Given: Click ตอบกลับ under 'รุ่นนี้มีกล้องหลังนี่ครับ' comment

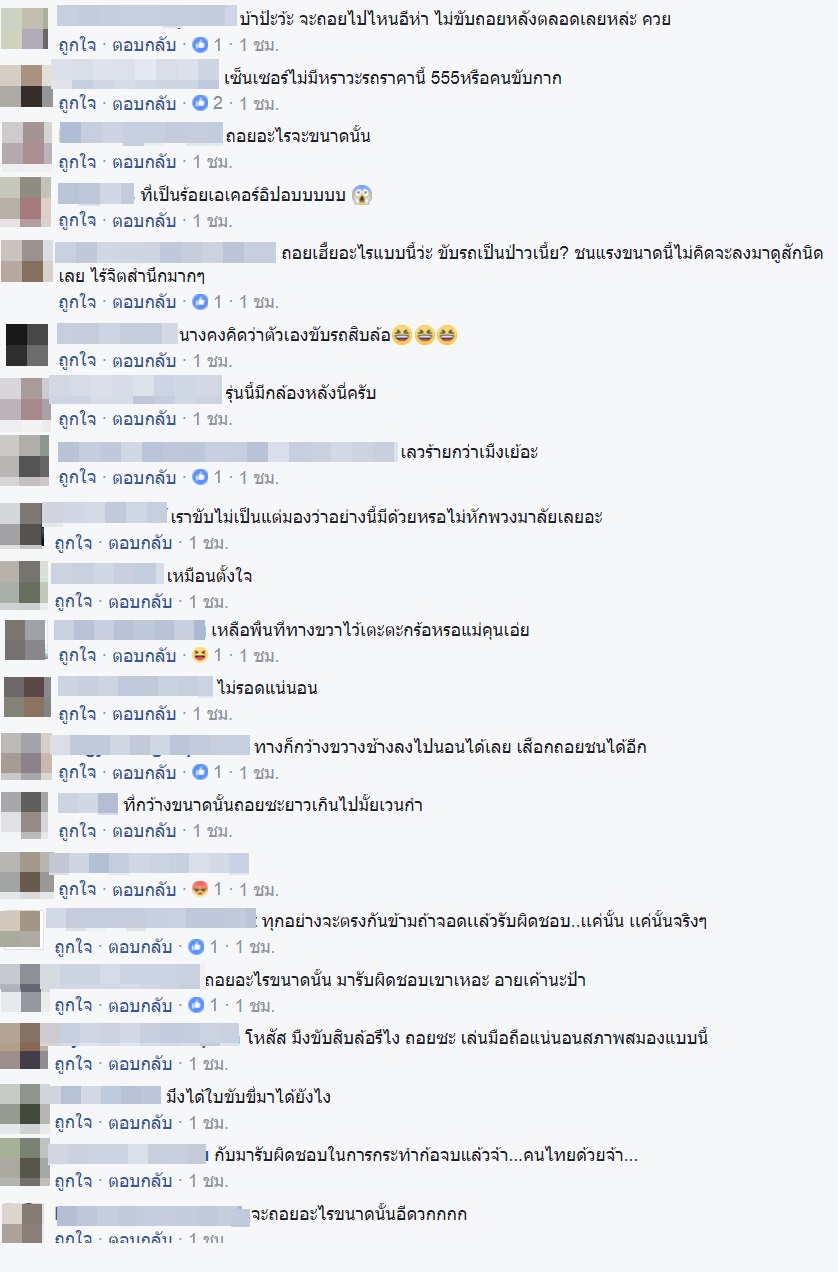Looking at the screenshot, I should click(144, 418).
